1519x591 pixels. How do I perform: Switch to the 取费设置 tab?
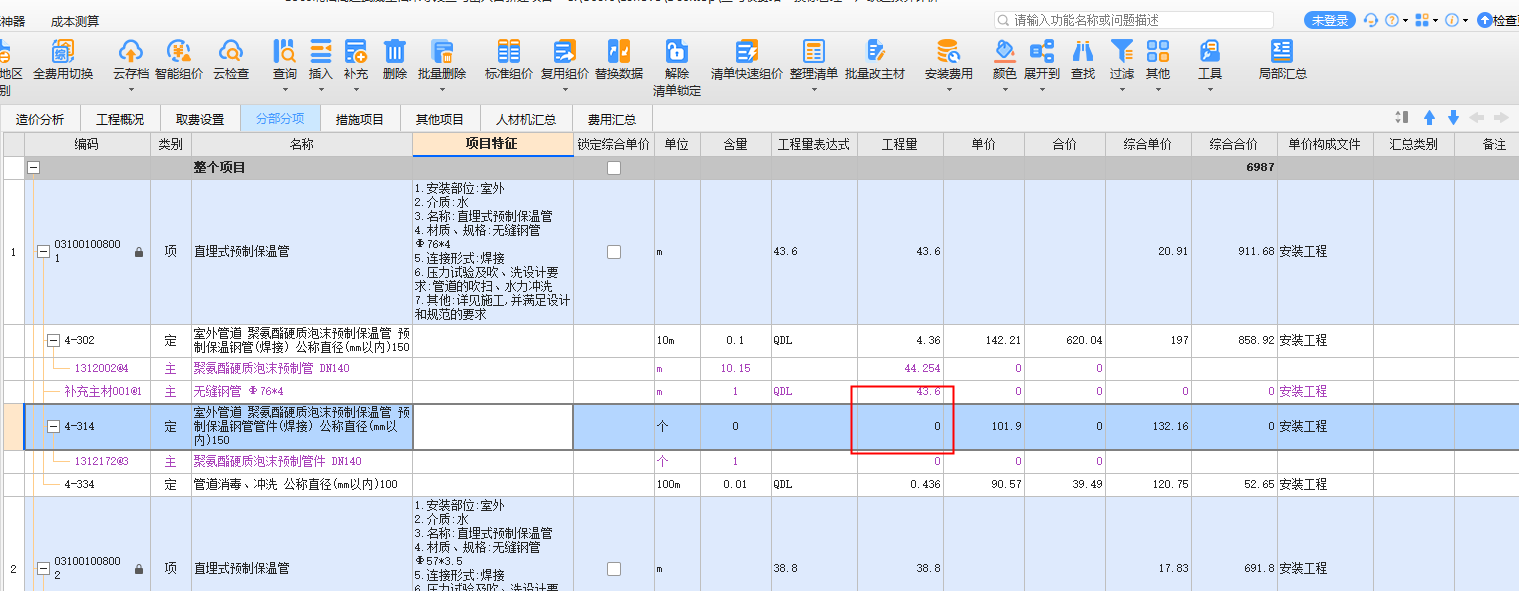[200, 119]
